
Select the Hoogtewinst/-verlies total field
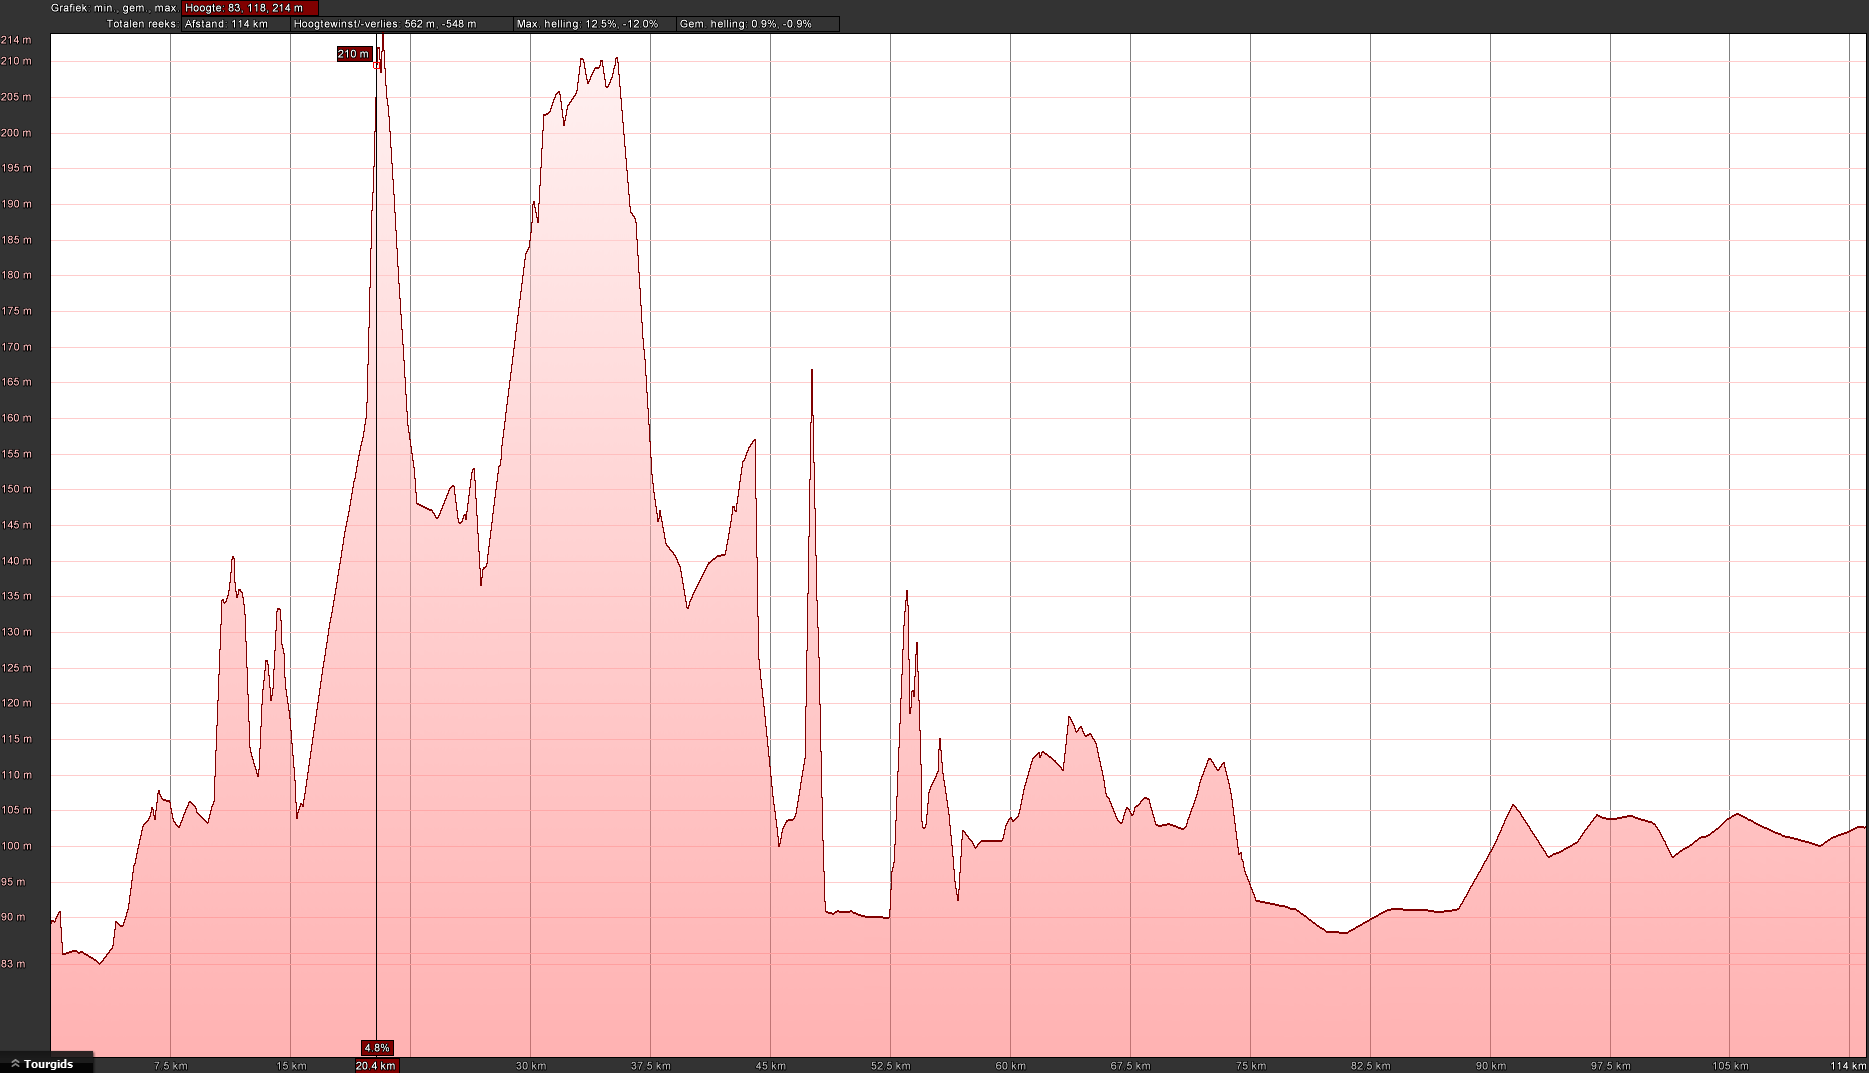401,24
